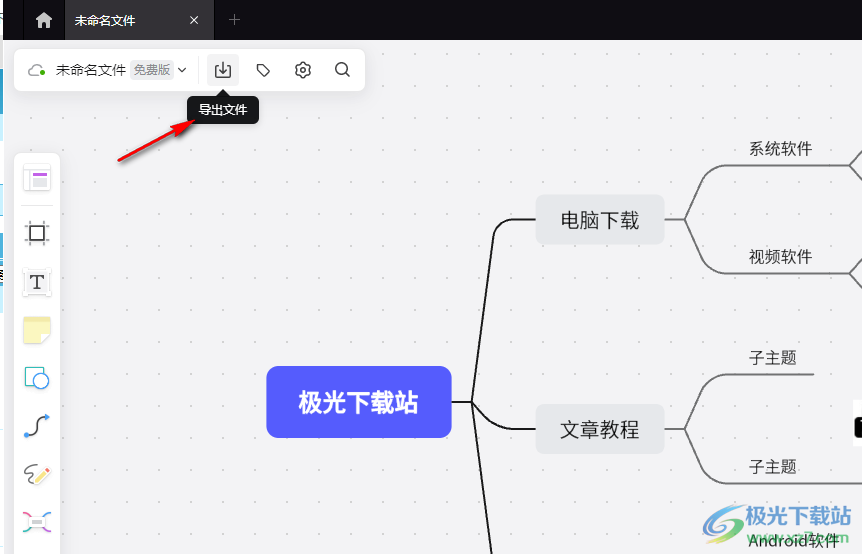
Task: Go to the home page icon
Action: click(x=43, y=20)
